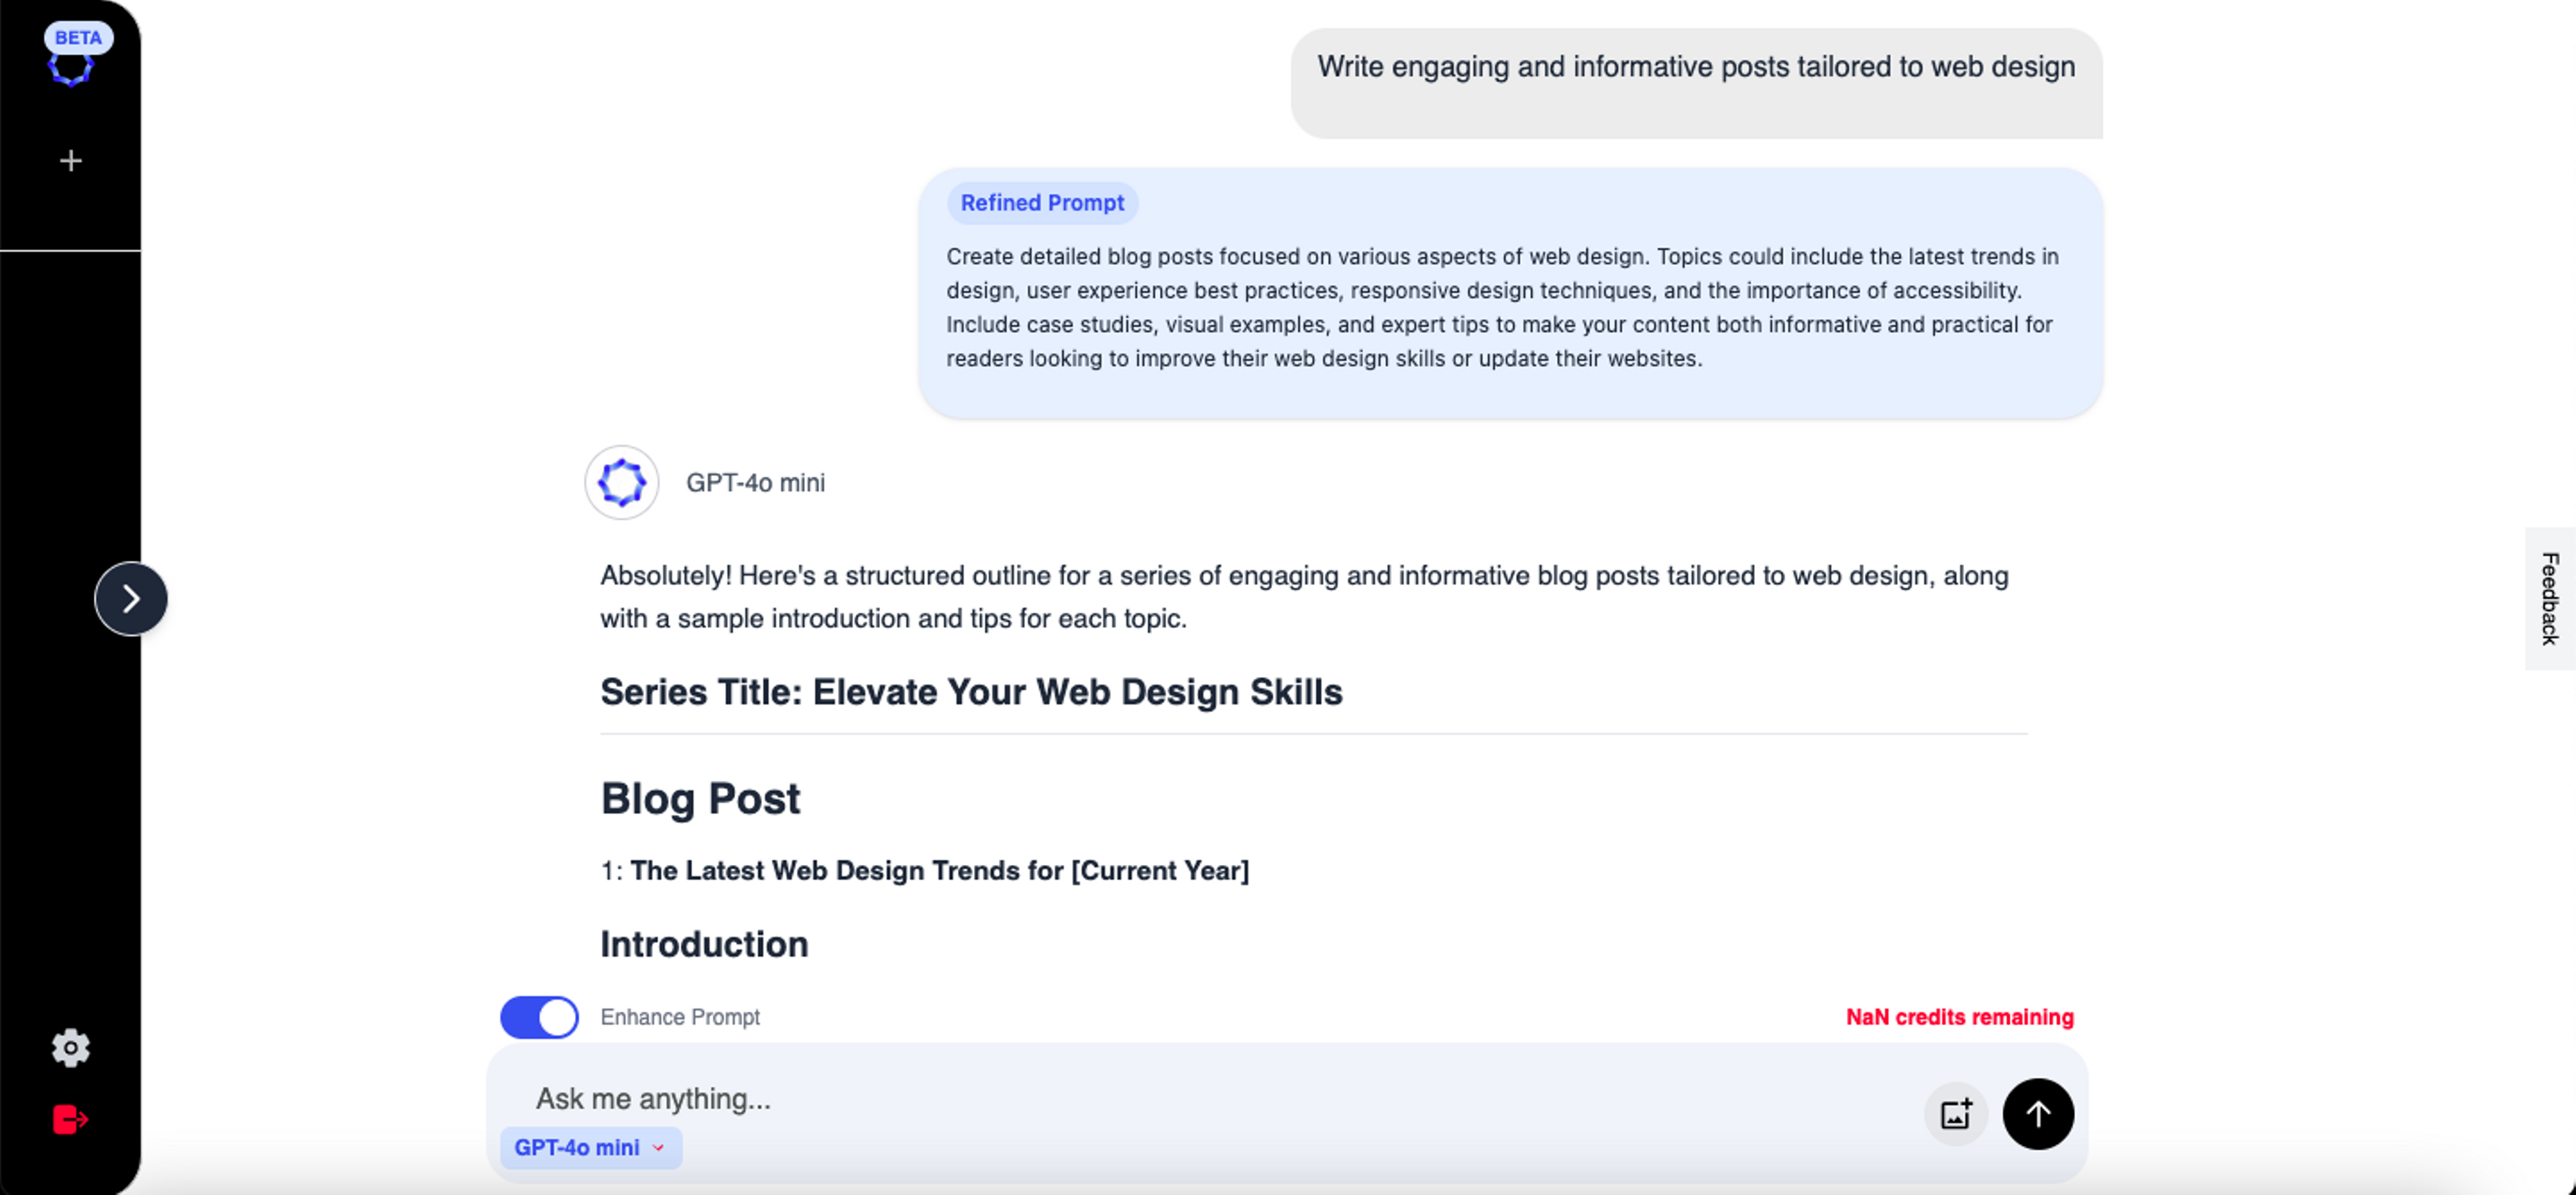
Task: Click the Introduction heading
Action: 704,944
